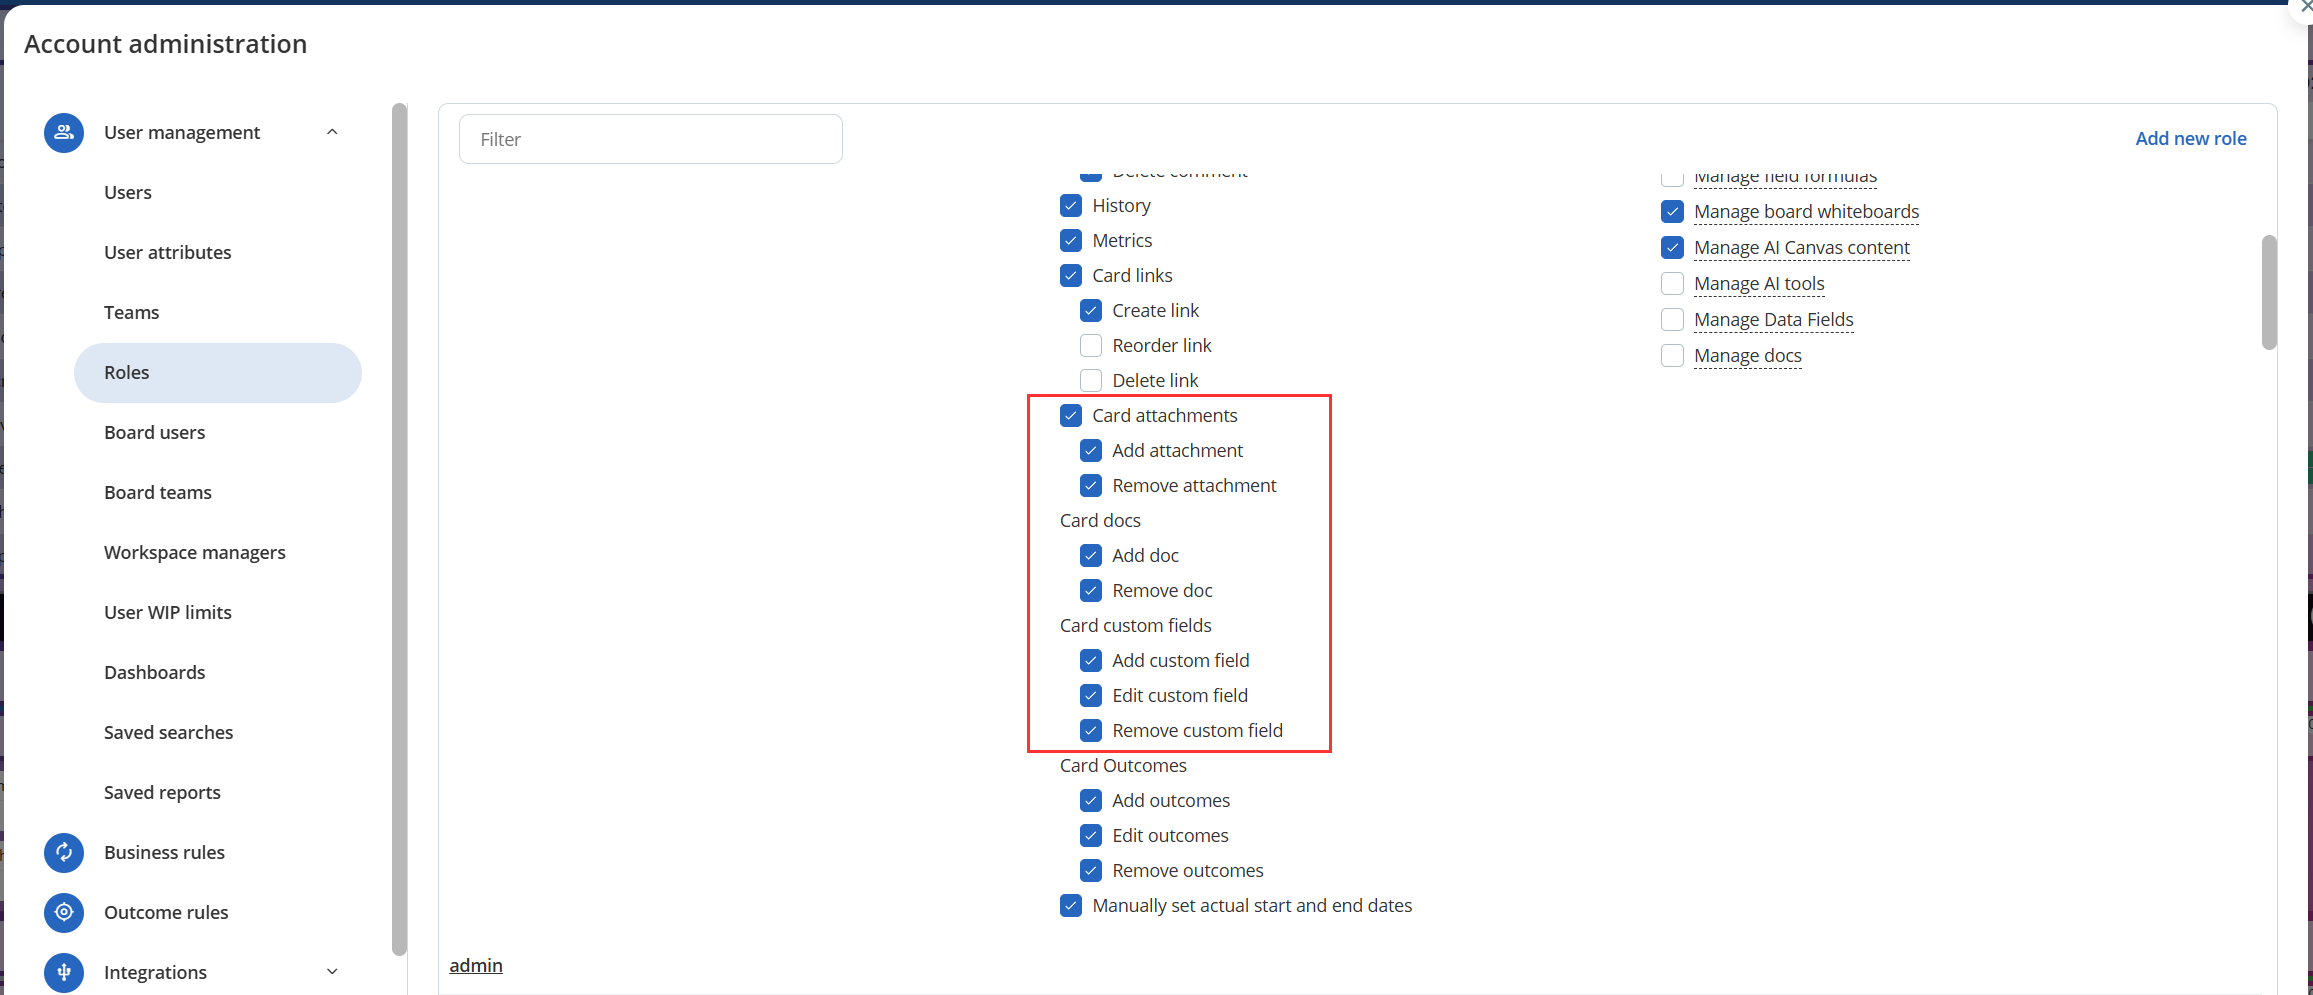Click the Integrations plug icon
Image resolution: width=2313 pixels, height=995 pixels.
tap(64, 972)
